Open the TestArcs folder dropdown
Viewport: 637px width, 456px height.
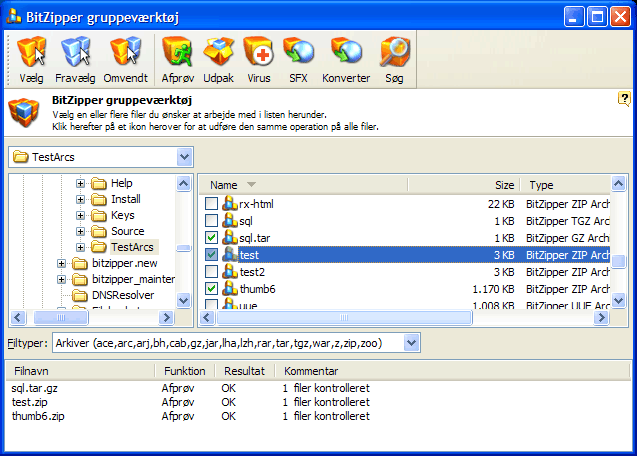184,157
